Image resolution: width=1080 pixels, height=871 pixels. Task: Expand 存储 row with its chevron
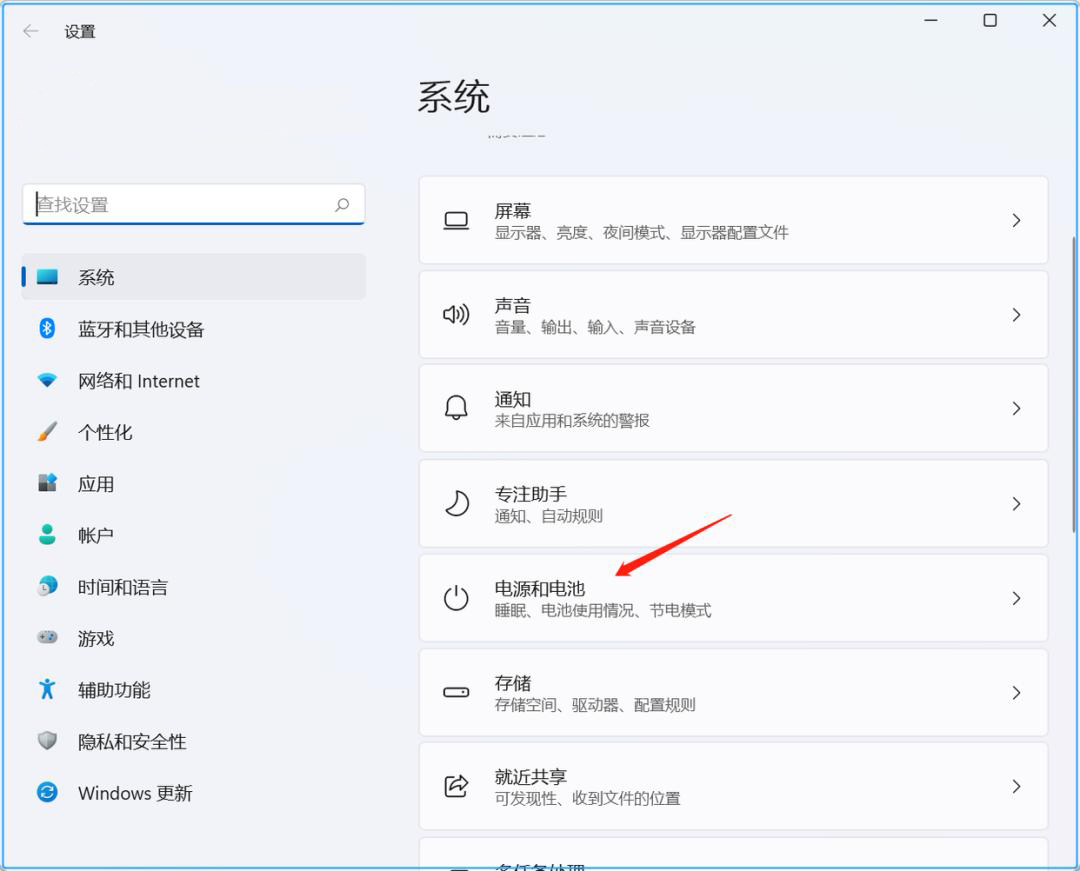click(1017, 693)
